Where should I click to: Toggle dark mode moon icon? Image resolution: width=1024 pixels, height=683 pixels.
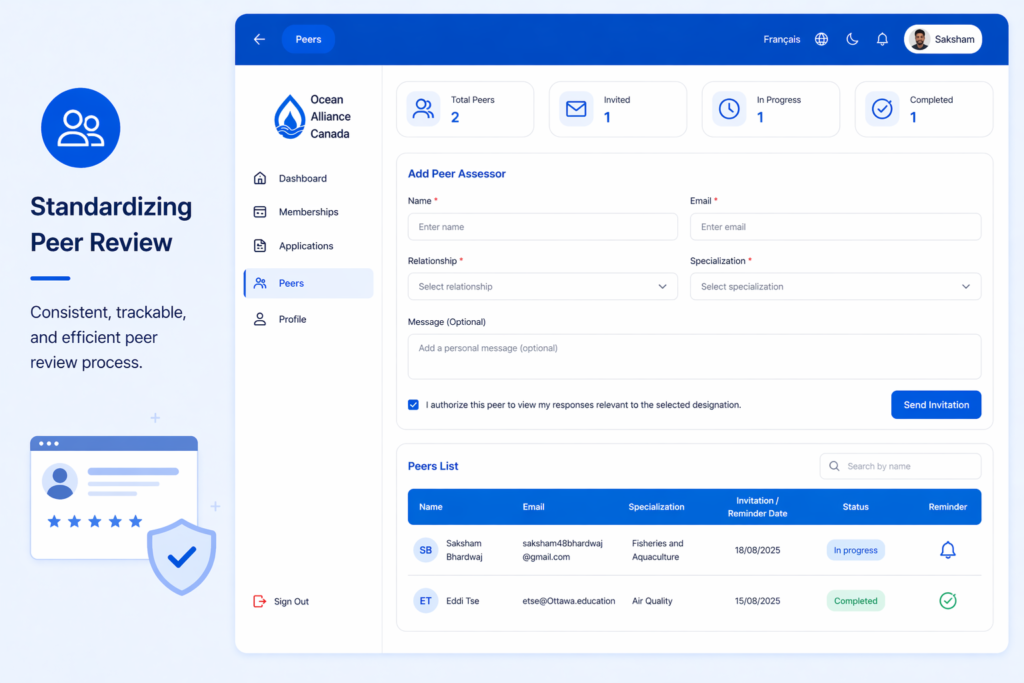852,39
